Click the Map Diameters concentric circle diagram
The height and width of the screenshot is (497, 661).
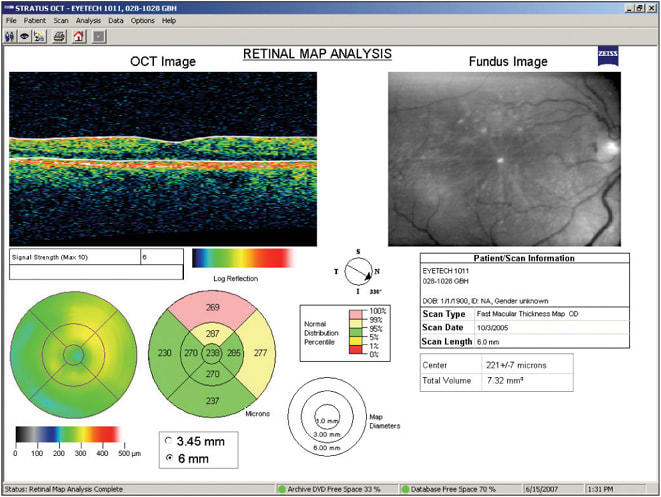(x=327, y=416)
